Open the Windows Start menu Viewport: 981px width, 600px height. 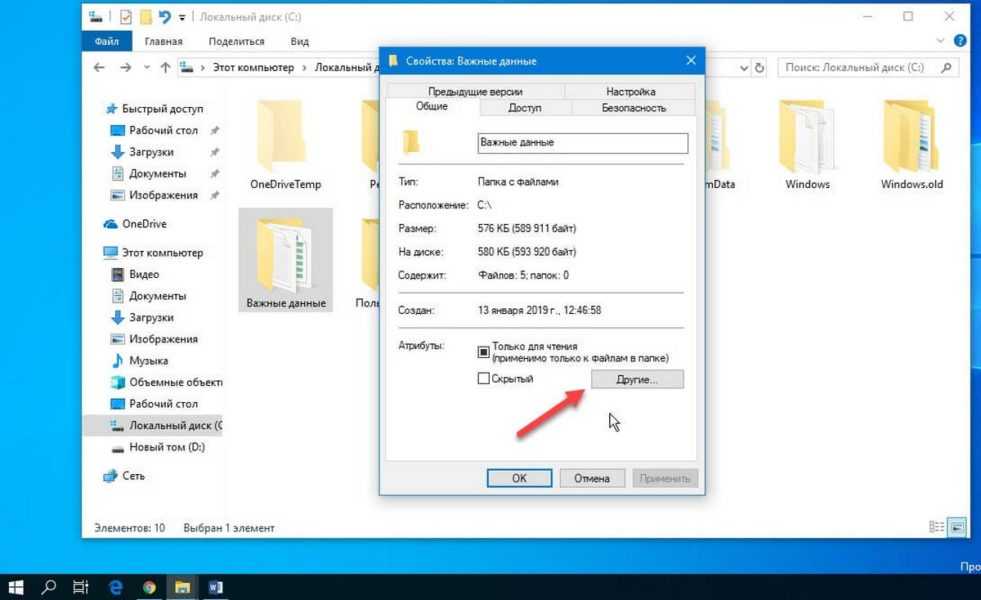coord(15,588)
